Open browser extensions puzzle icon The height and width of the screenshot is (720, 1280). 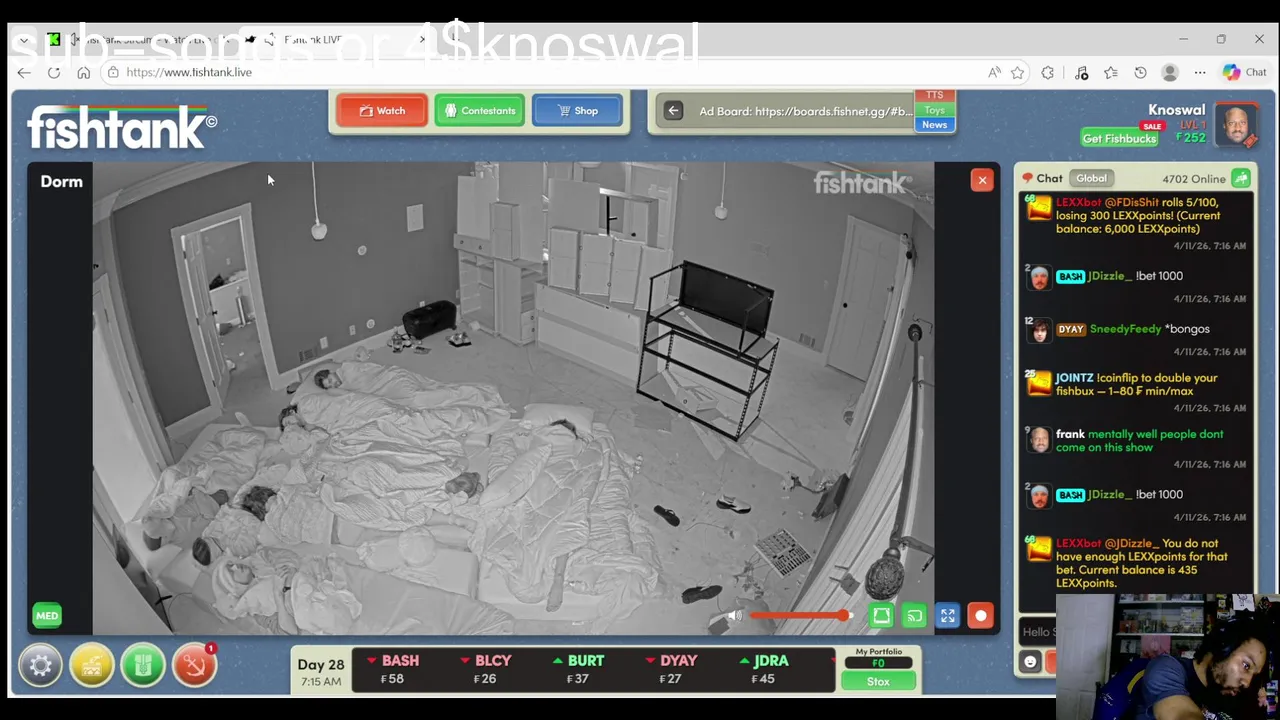coord(1048,72)
